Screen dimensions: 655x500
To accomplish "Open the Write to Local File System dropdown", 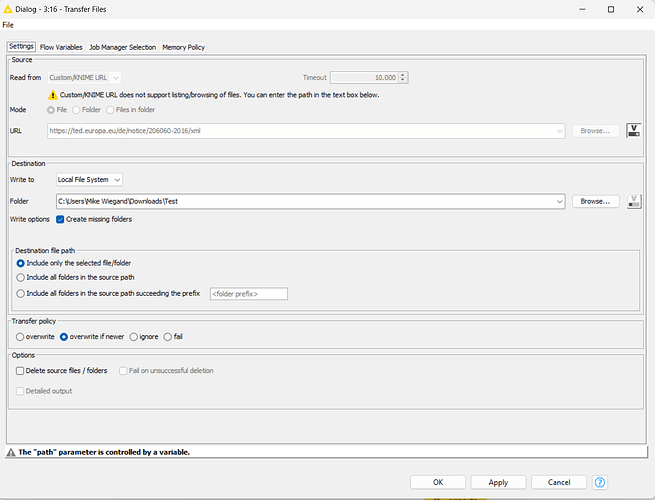I will 89,179.
